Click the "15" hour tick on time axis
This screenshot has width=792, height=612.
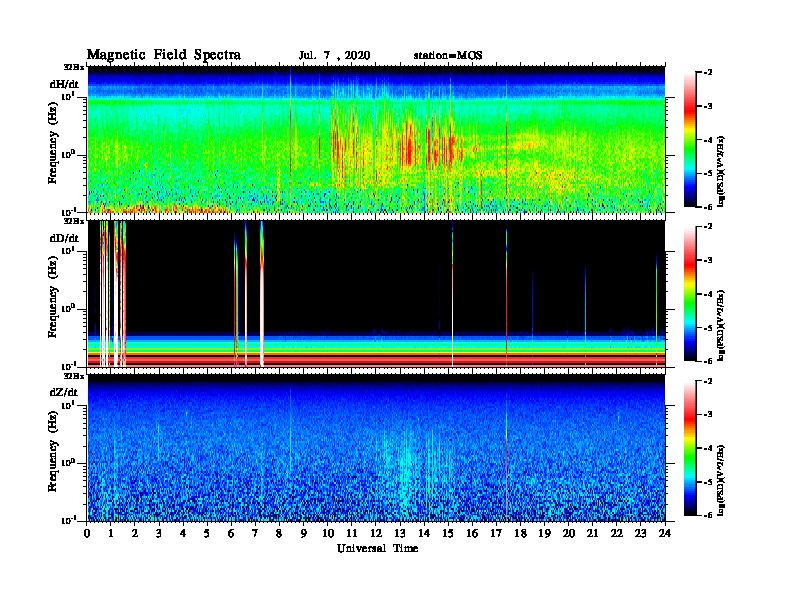pyautogui.click(x=448, y=533)
